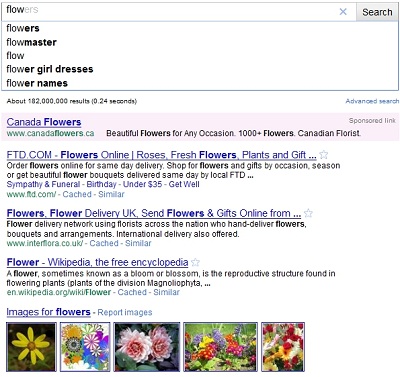
Task: Click the 'Beautiful Flowers for Any Occasion' ad text
Action: tap(233, 133)
